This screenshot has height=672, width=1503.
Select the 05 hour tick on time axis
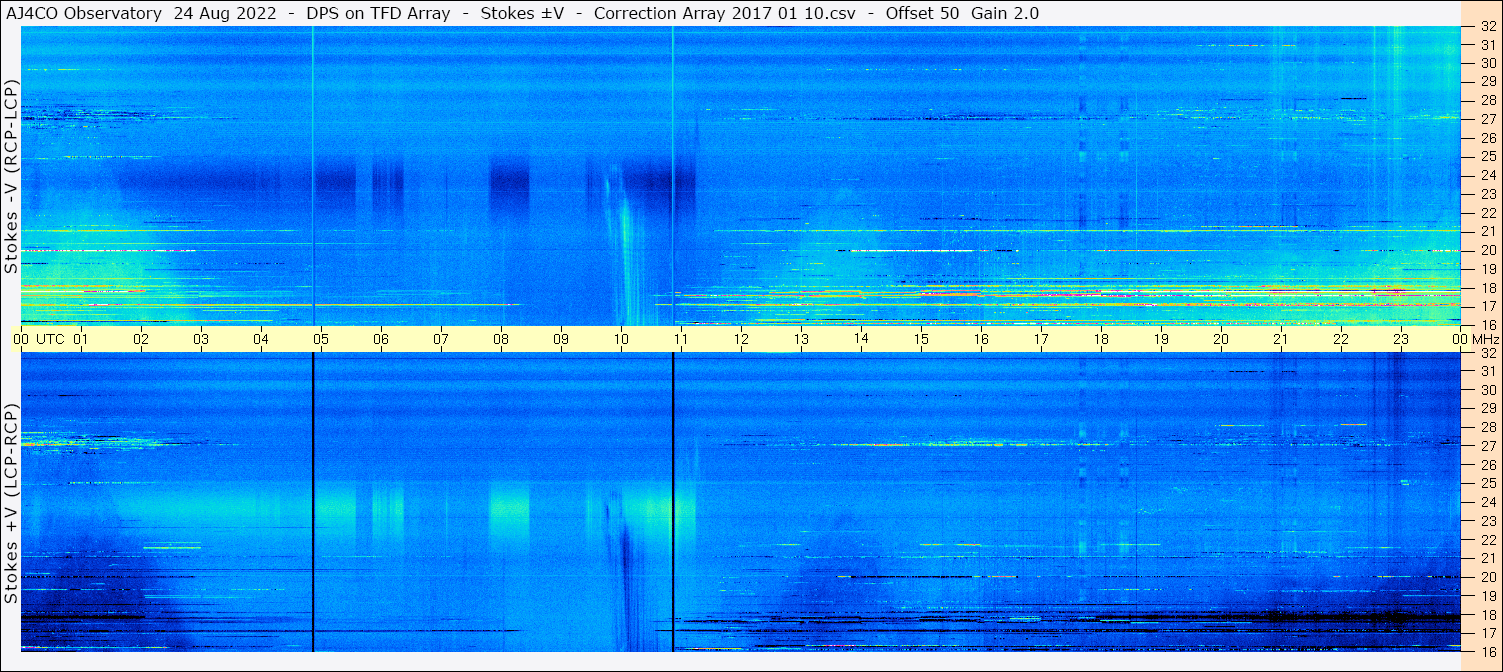(x=321, y=339)
